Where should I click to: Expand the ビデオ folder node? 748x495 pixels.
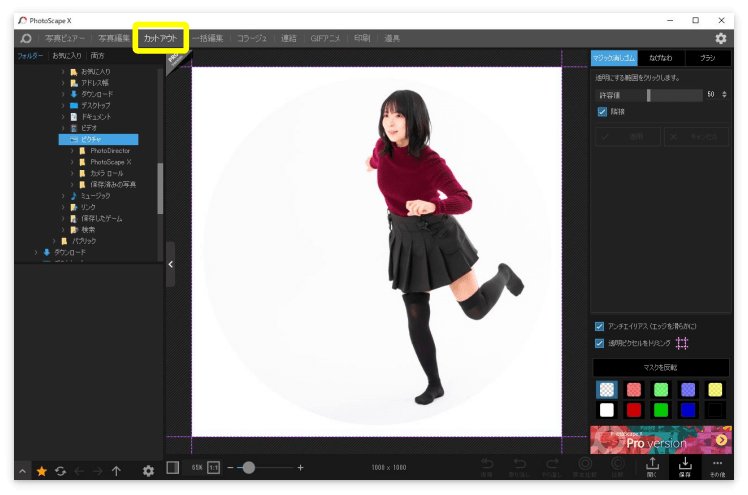coord(63,128)
